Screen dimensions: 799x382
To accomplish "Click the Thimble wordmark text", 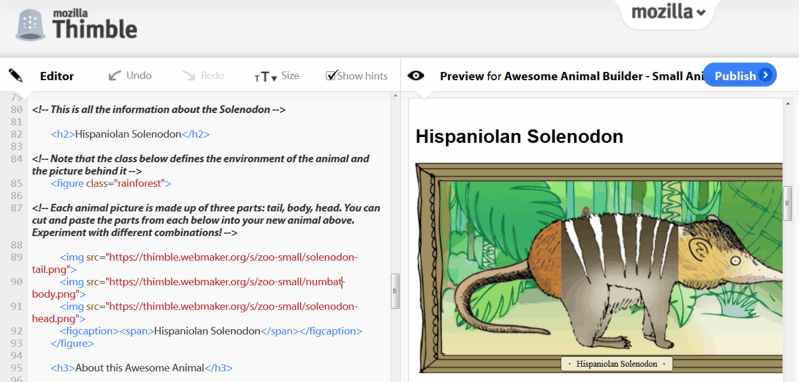I will click(95, 29).
